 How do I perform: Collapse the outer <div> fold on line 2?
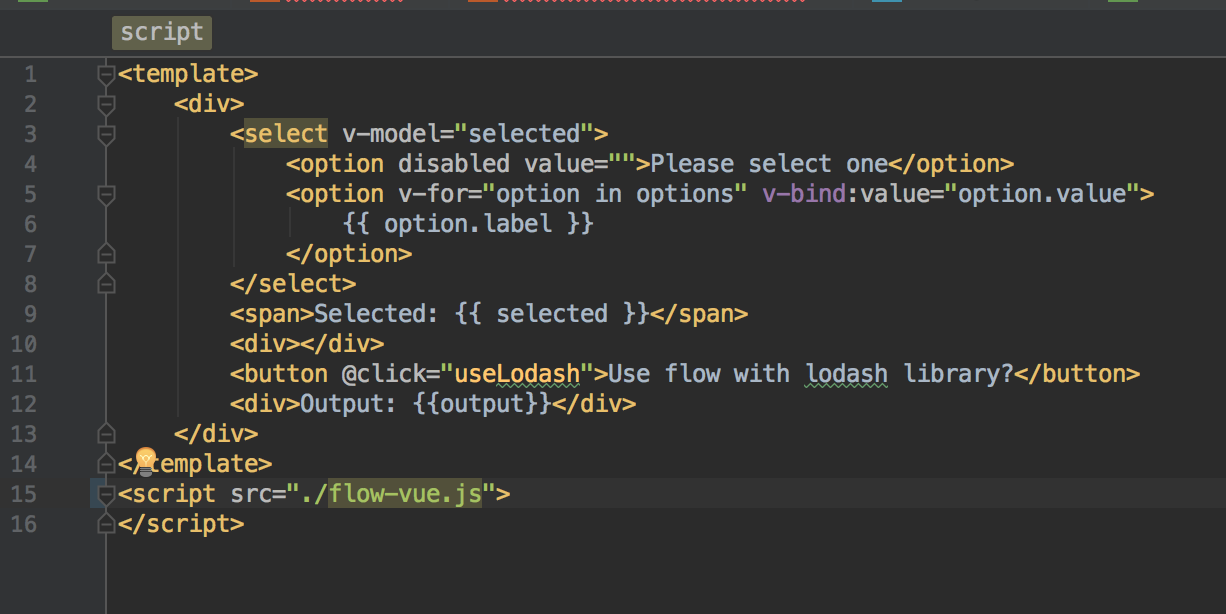[x=107, y=104]
